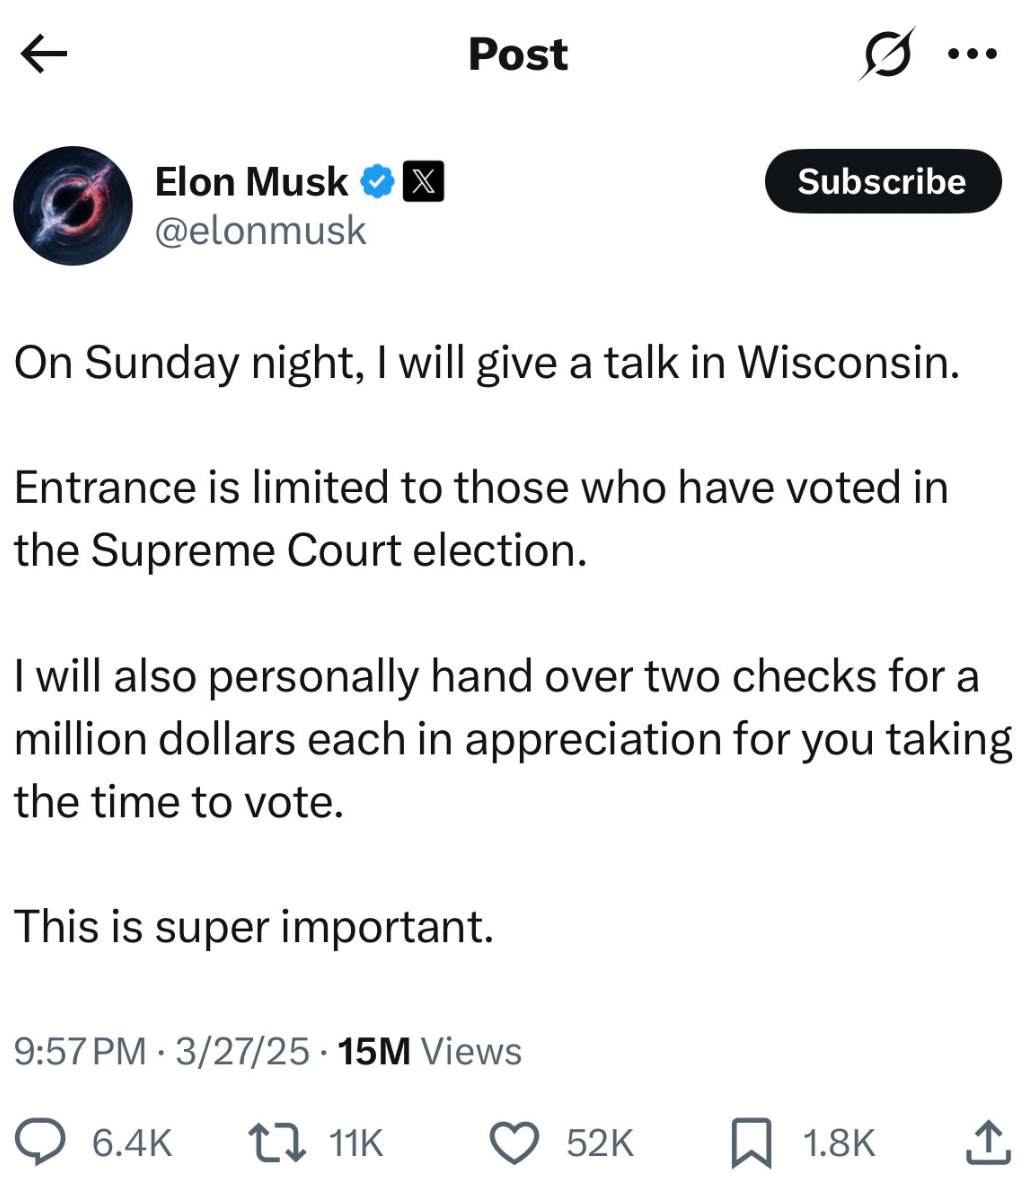Click the share upload icon

point(986,1142)
